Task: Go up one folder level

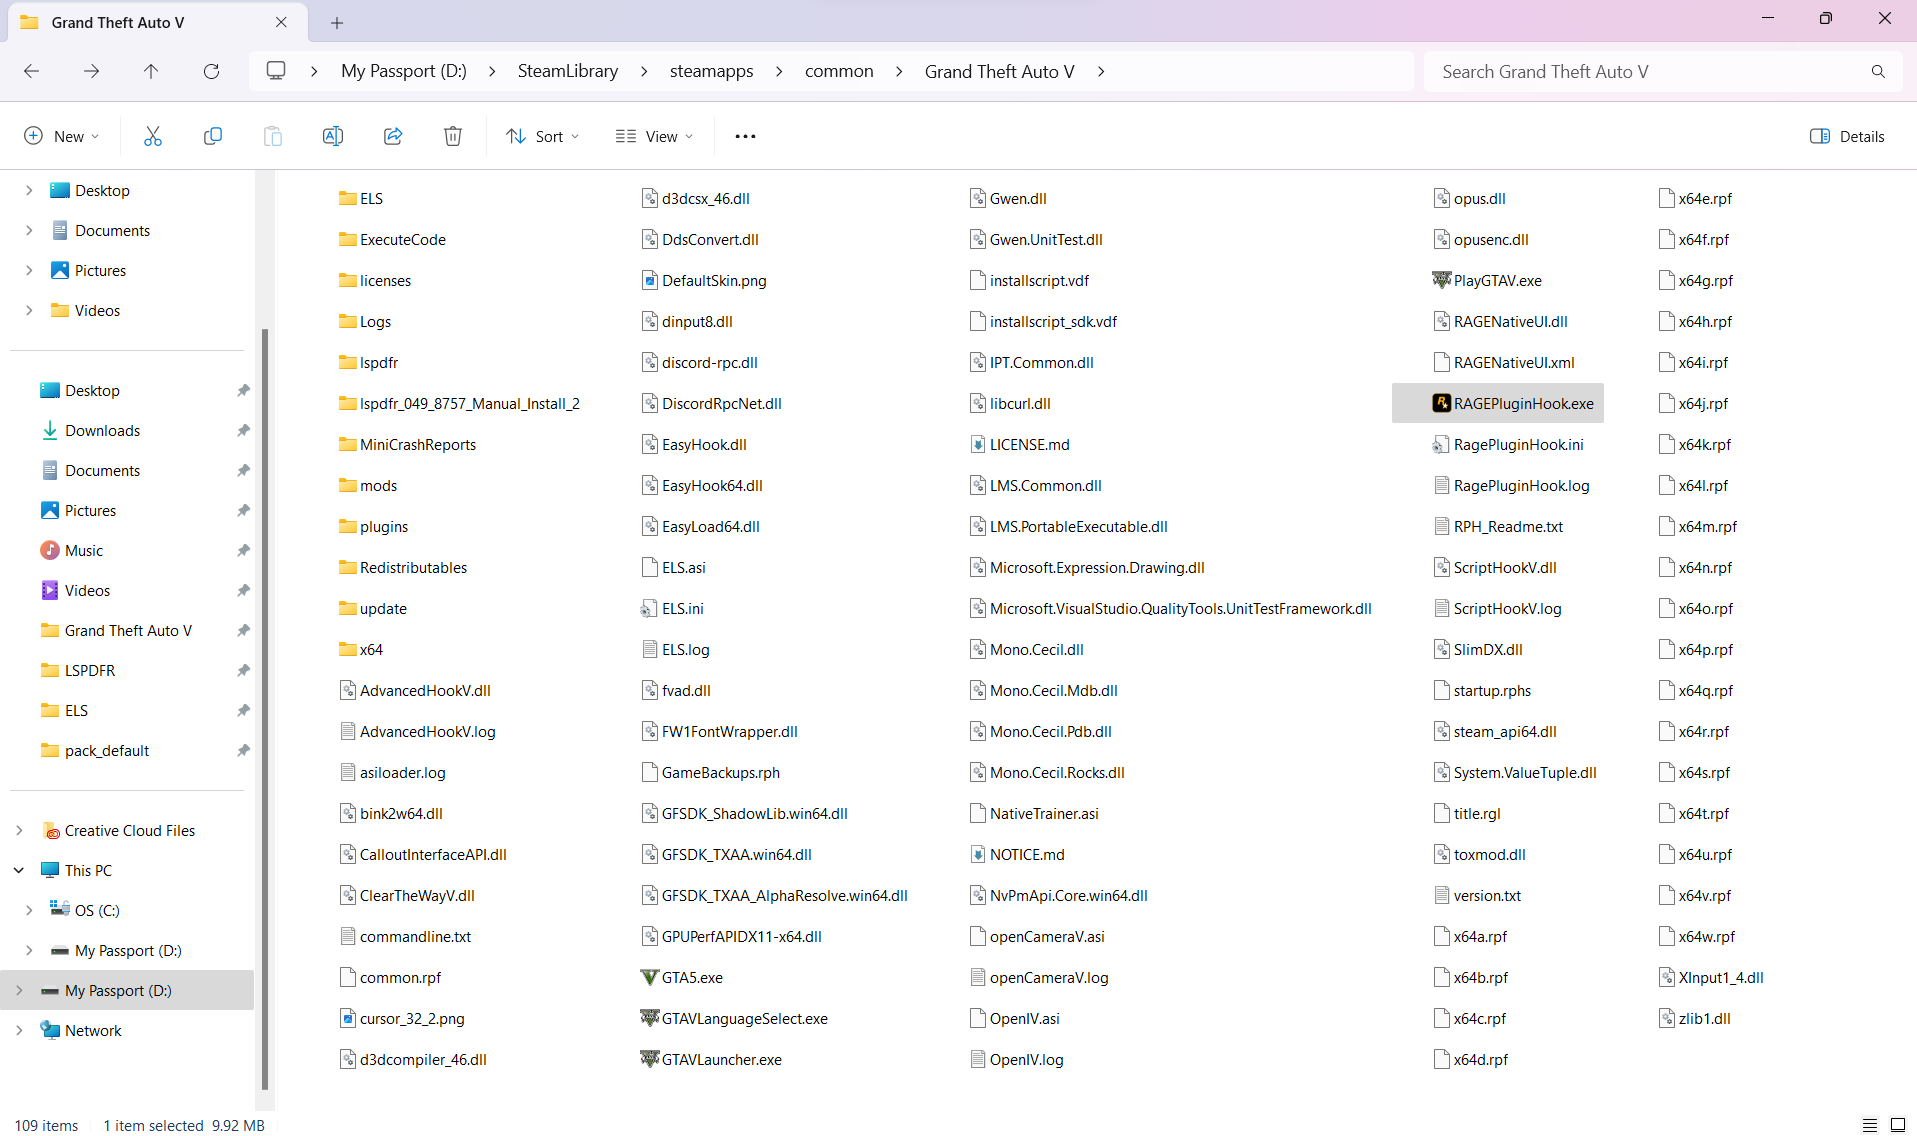Action: coord(151,71)
